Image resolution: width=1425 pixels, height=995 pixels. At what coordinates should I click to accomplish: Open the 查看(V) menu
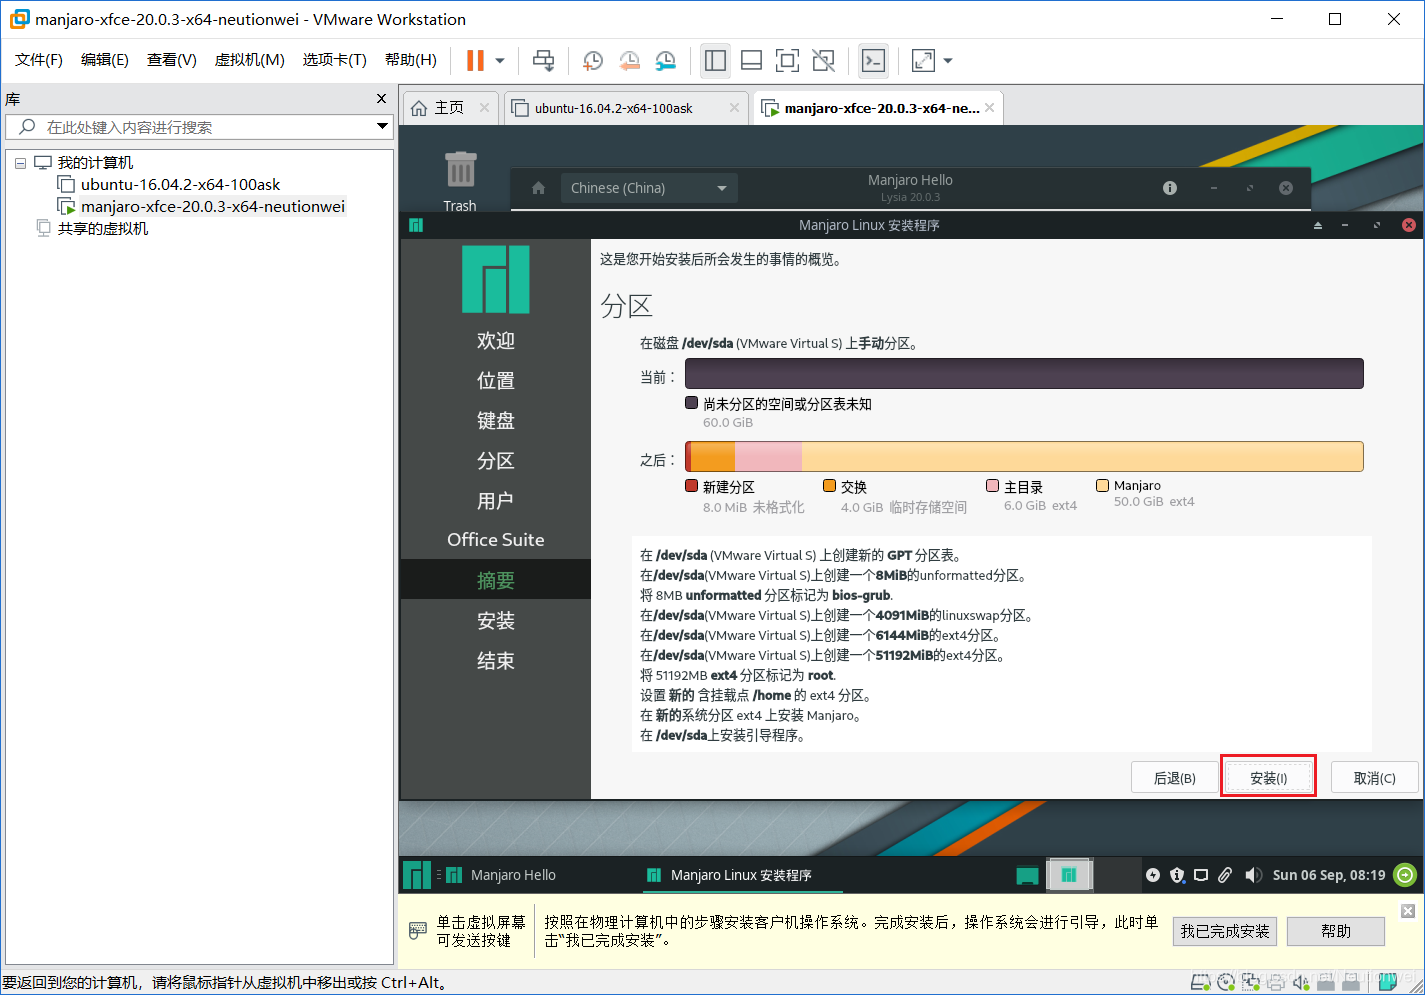tap(172, 60)
